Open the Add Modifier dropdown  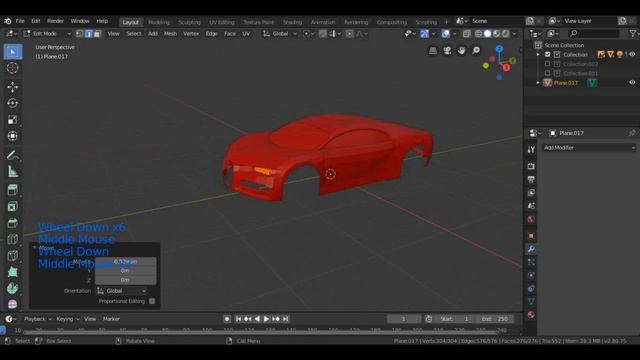589,148
